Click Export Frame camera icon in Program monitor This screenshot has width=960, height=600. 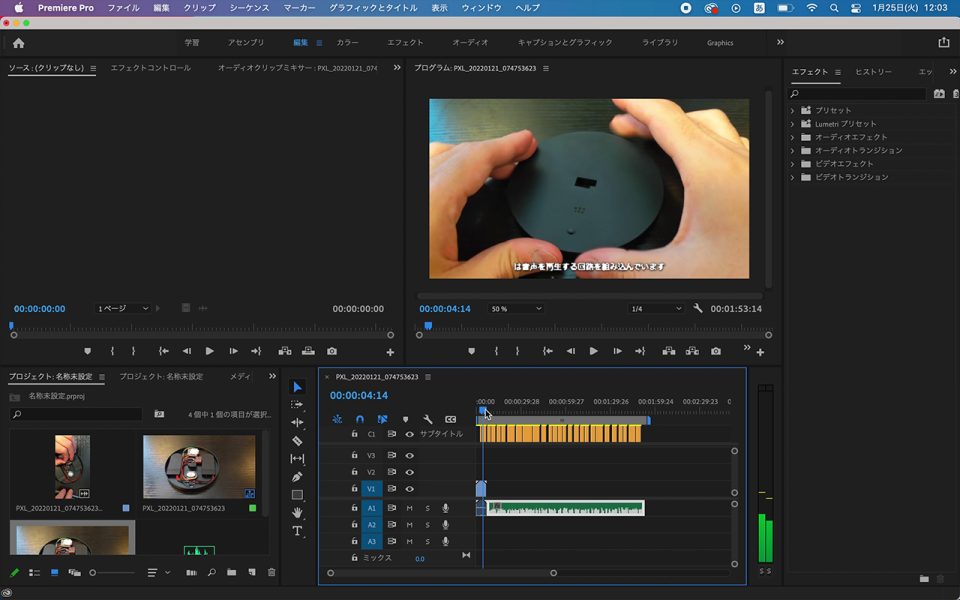(x=716, y=351)
